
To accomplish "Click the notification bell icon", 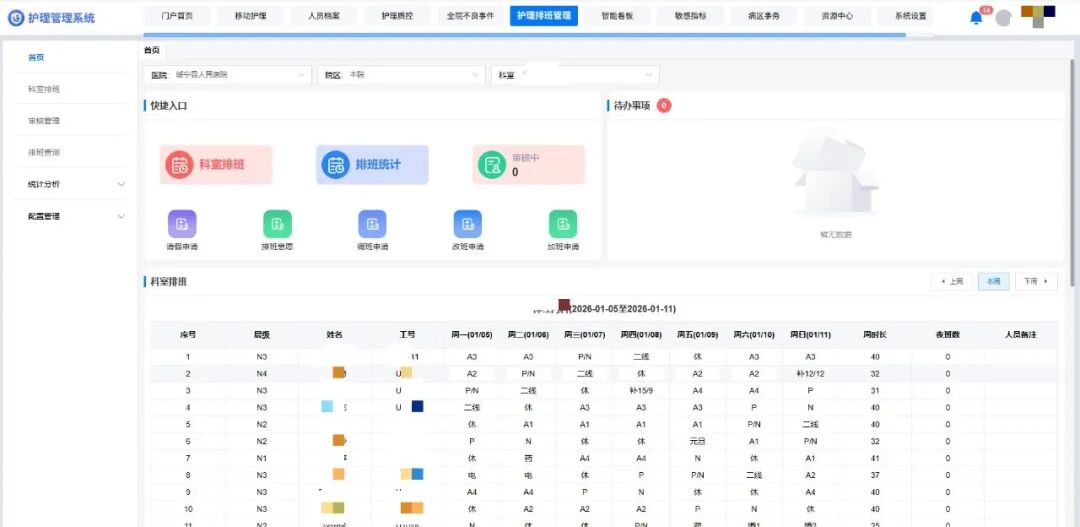I will 976,17.
